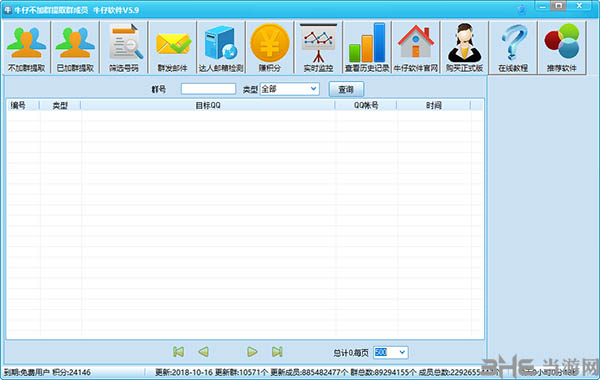Click status text 更新:2018-10-16

coord(184,372)
